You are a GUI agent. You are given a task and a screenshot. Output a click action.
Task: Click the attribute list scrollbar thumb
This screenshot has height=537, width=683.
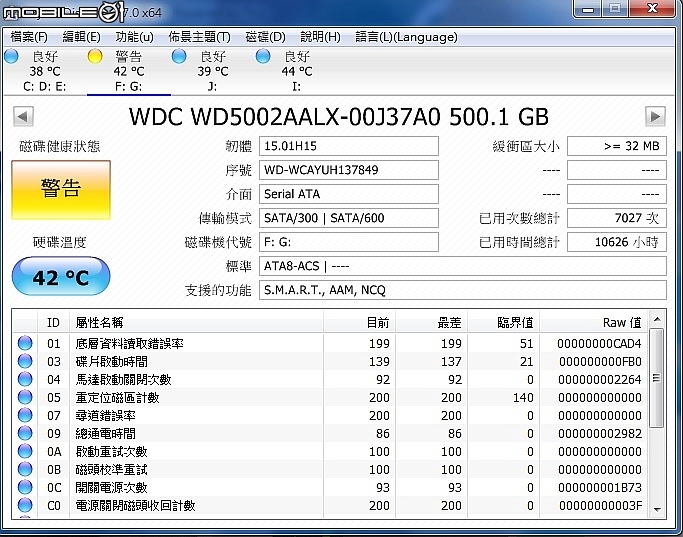pos(657,378)
